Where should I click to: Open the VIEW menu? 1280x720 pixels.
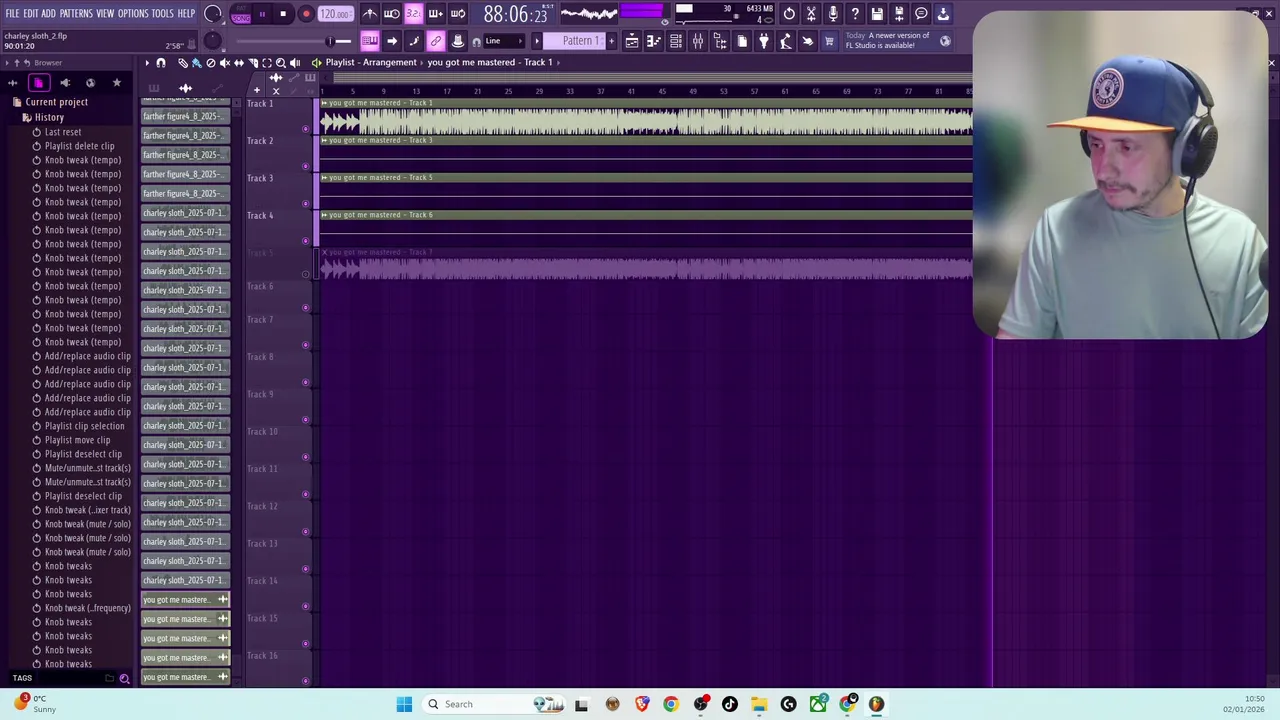coord(105,14)
